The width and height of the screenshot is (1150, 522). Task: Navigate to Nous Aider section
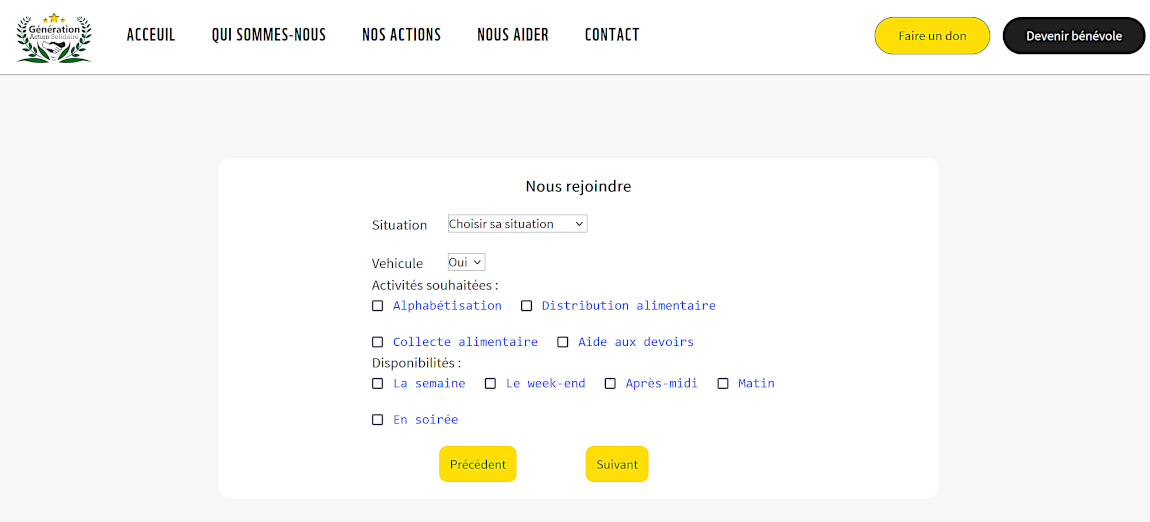512,35
